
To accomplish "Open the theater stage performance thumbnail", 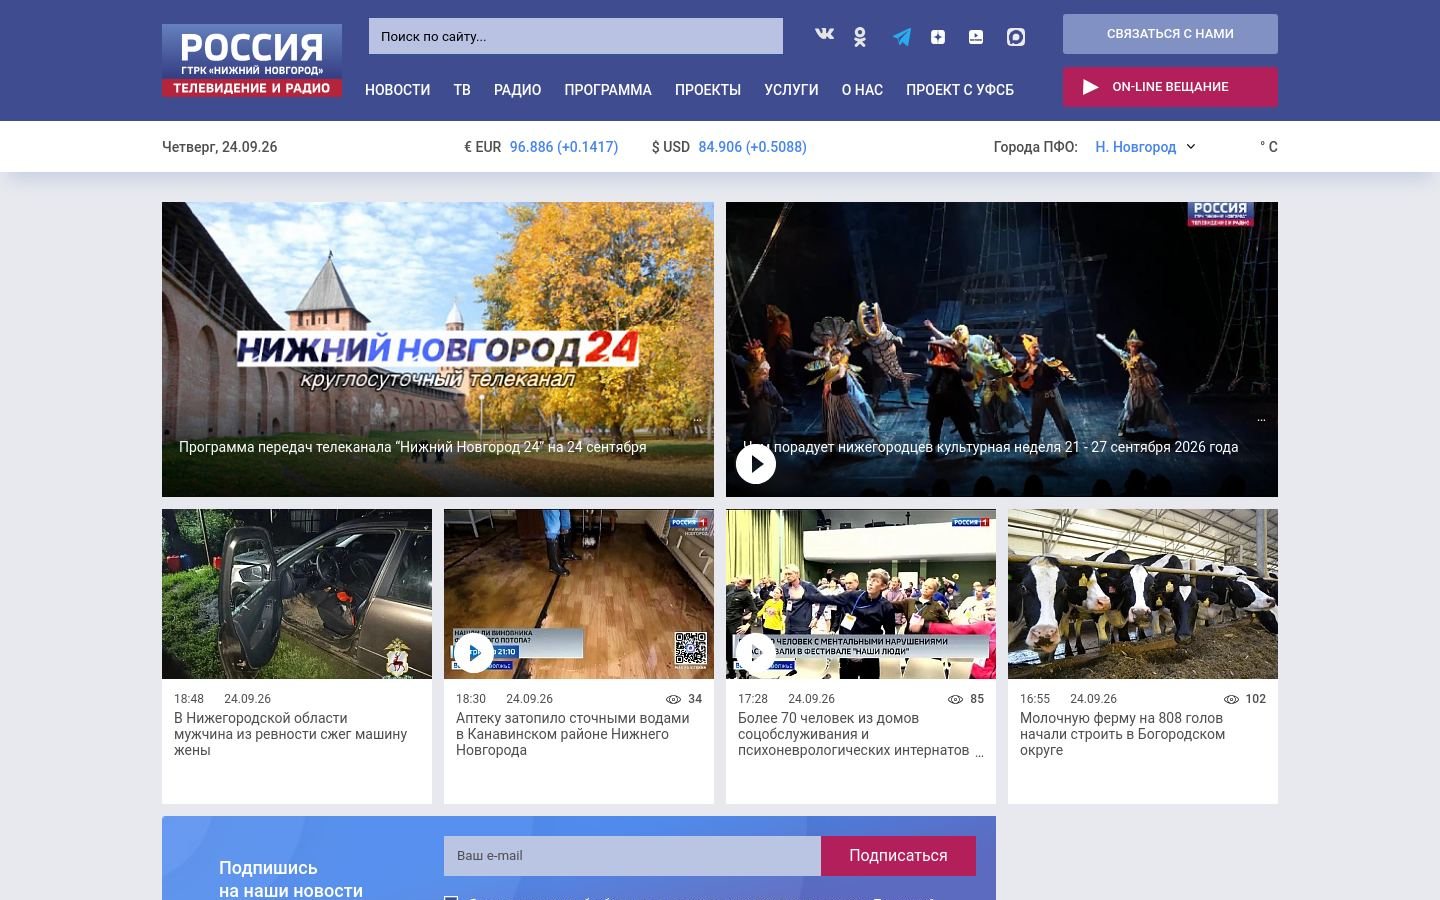I will [1002, 349].
